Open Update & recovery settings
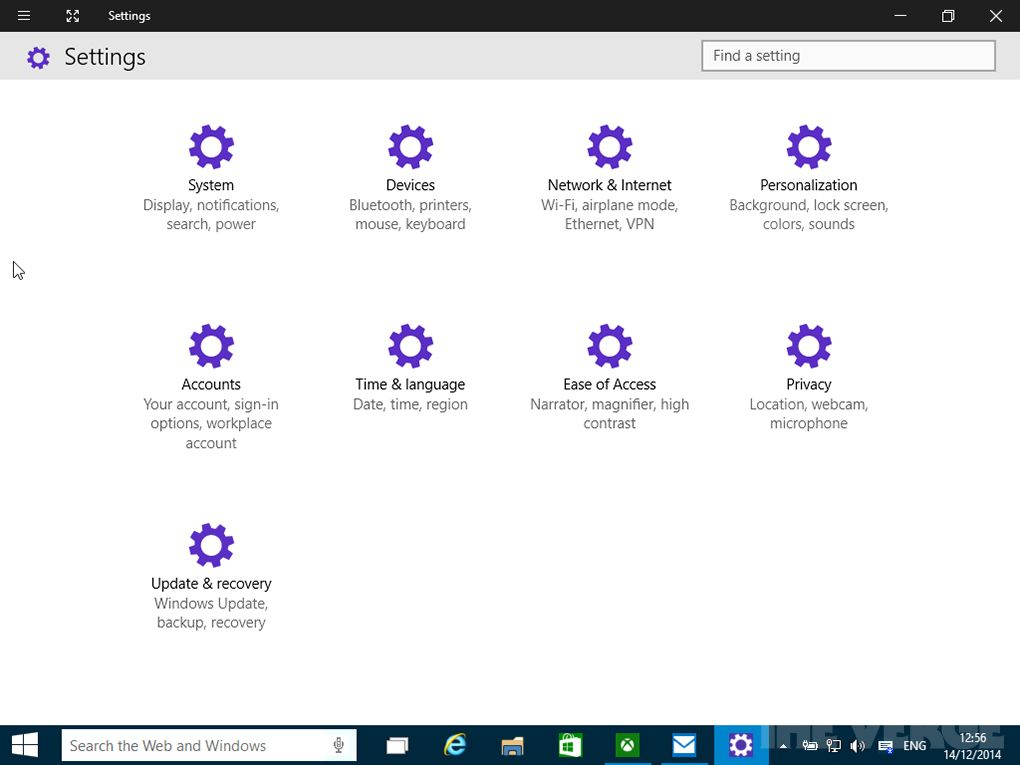 (x=210, y=565)
